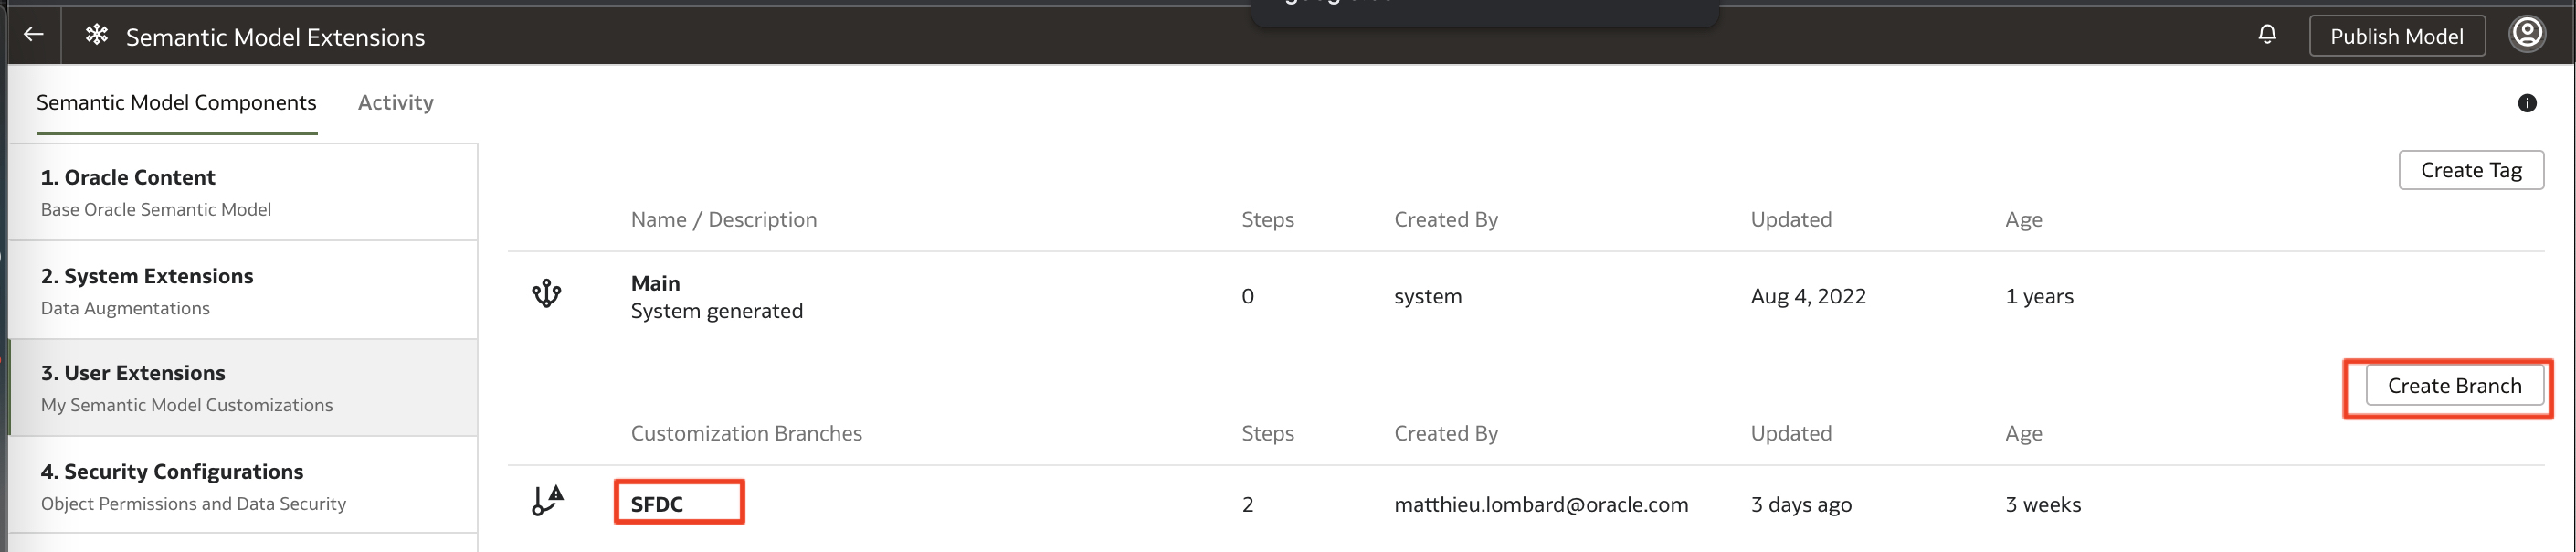Click the Create Tag button
This screenshot has width=2576, height=552.
click(2470, 170)
